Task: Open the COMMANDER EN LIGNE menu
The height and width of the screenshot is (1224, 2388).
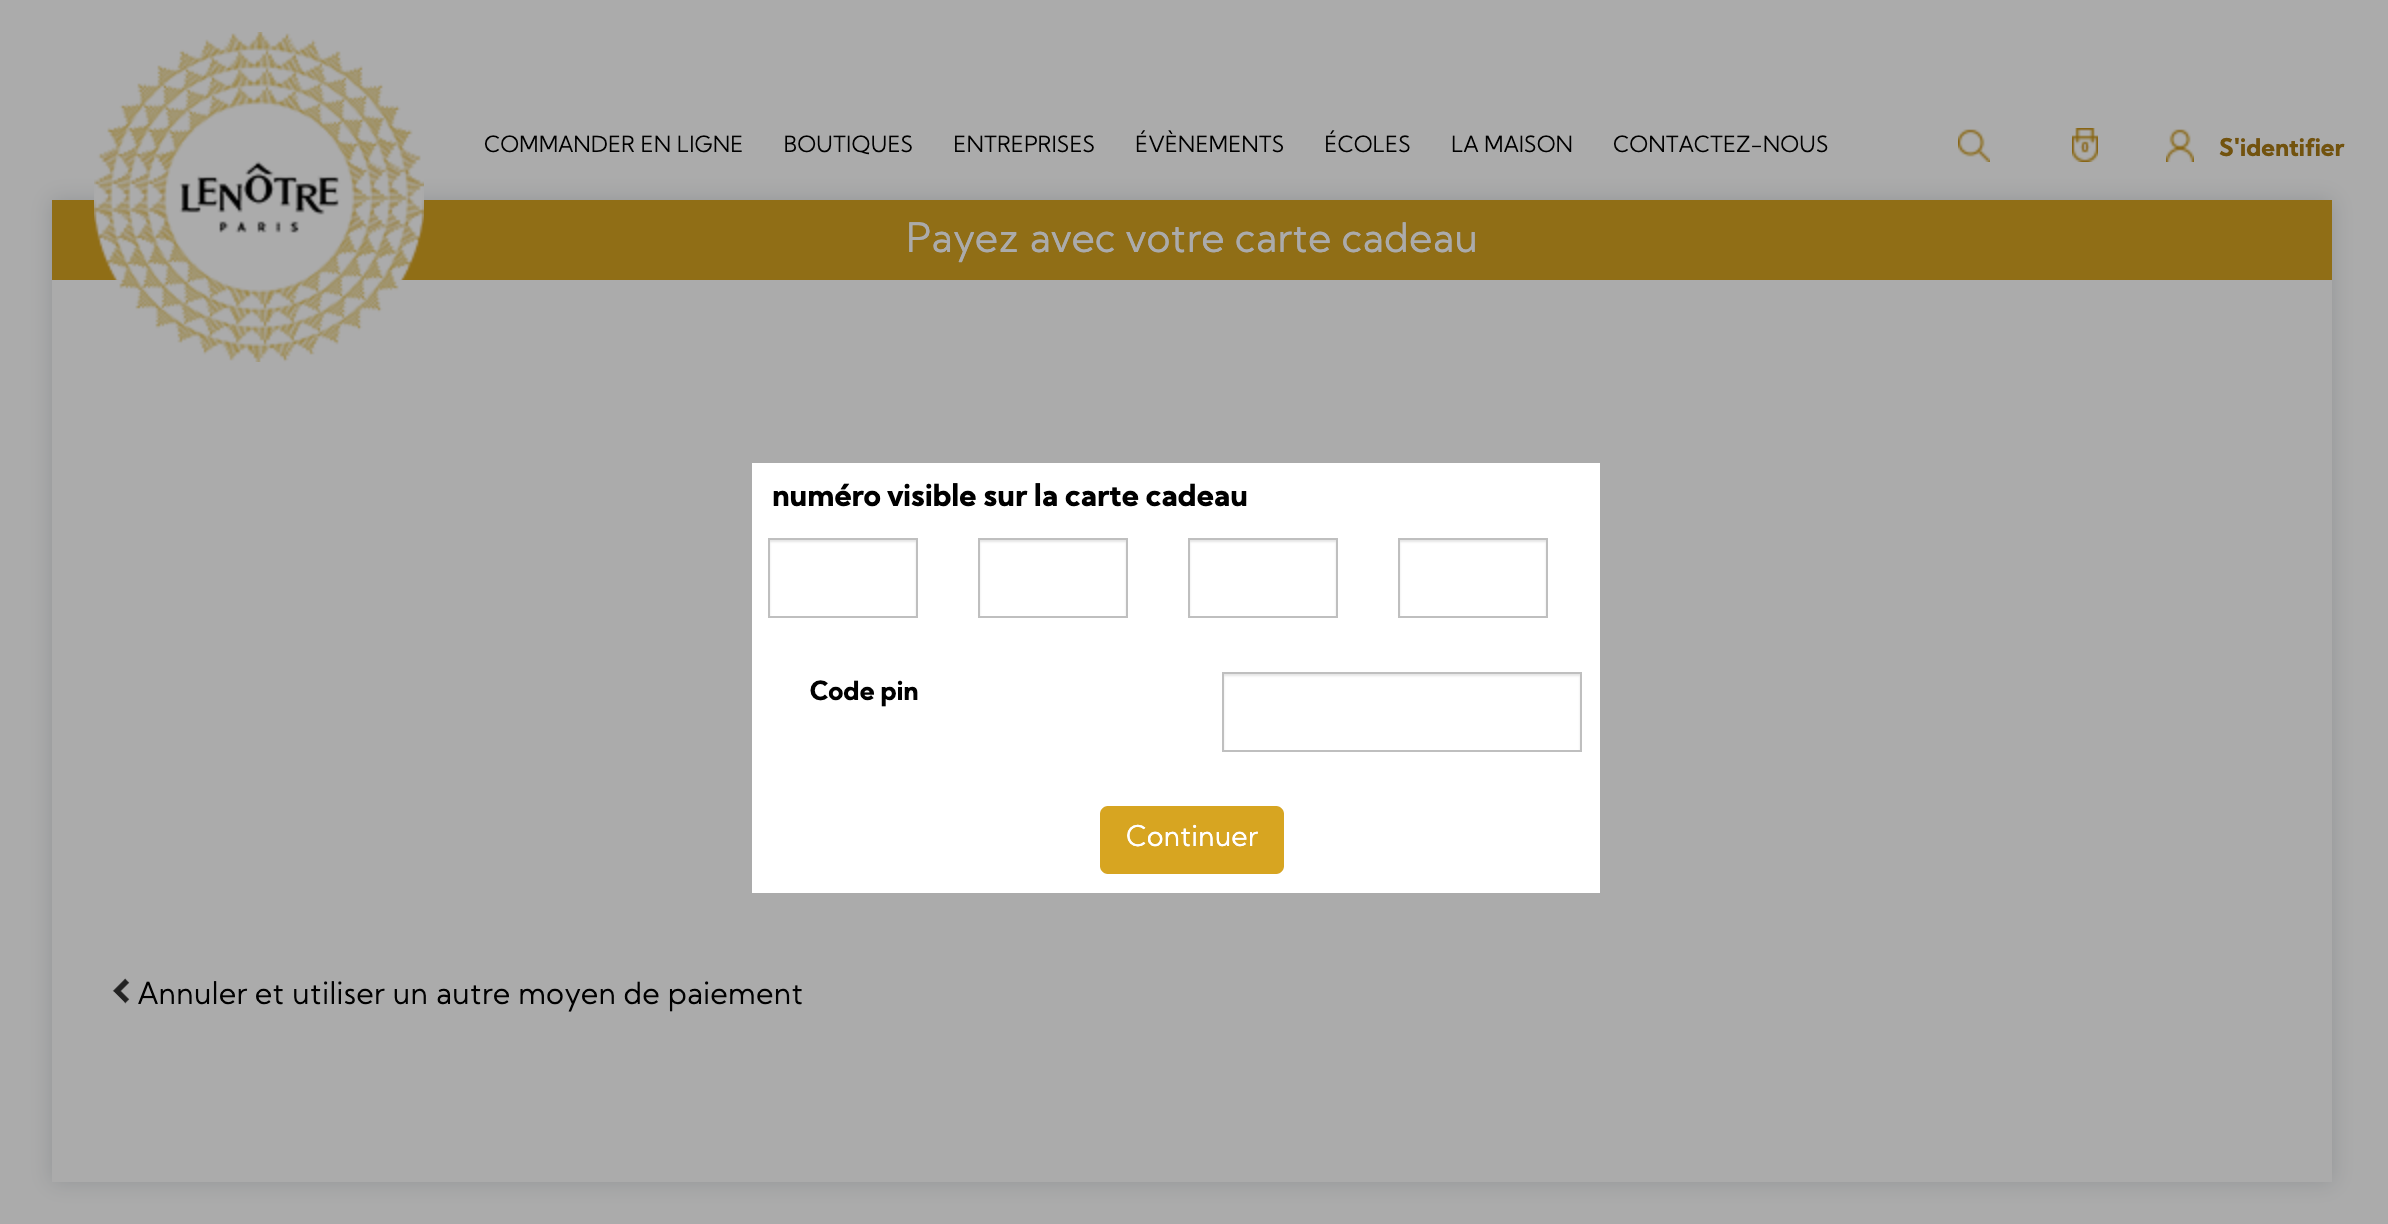Action: (613, 144)
